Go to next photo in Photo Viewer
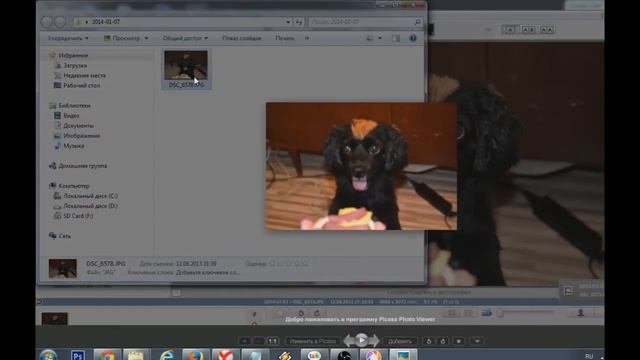Viewport: 640px width, 360px height. [374, 340]
